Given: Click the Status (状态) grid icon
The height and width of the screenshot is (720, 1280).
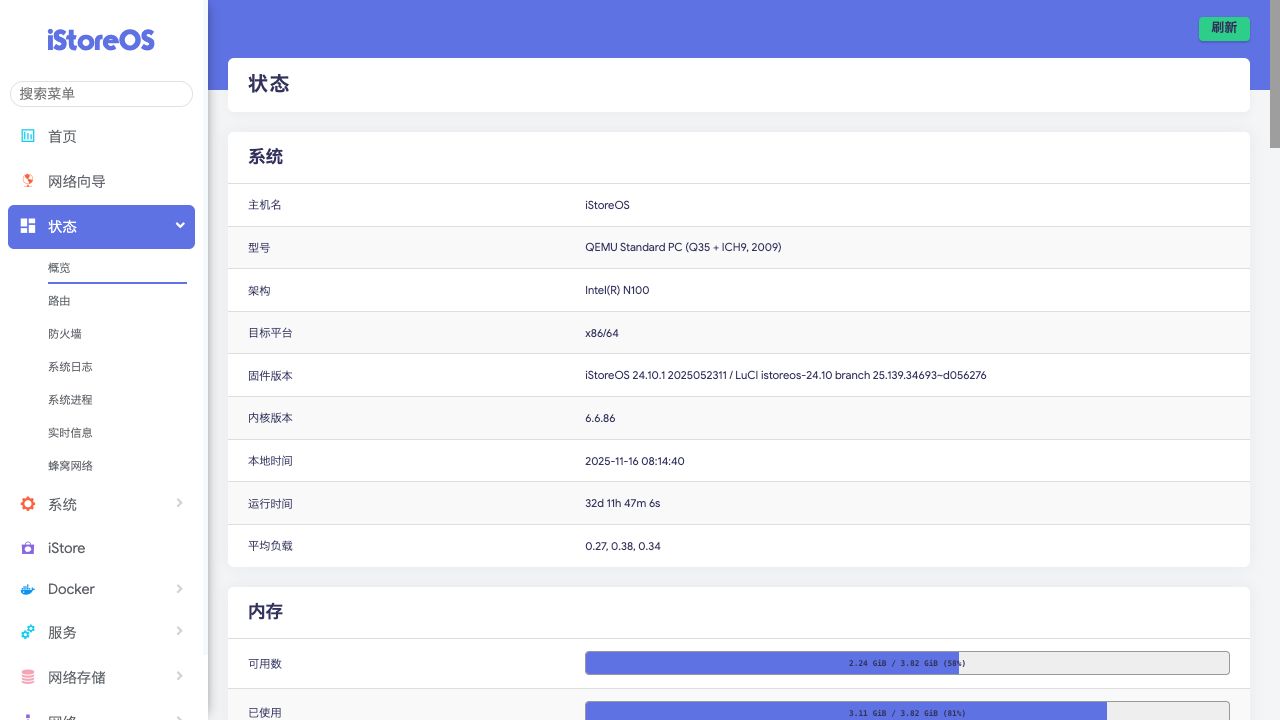Looking at the screenshot, I should point(28,226).
